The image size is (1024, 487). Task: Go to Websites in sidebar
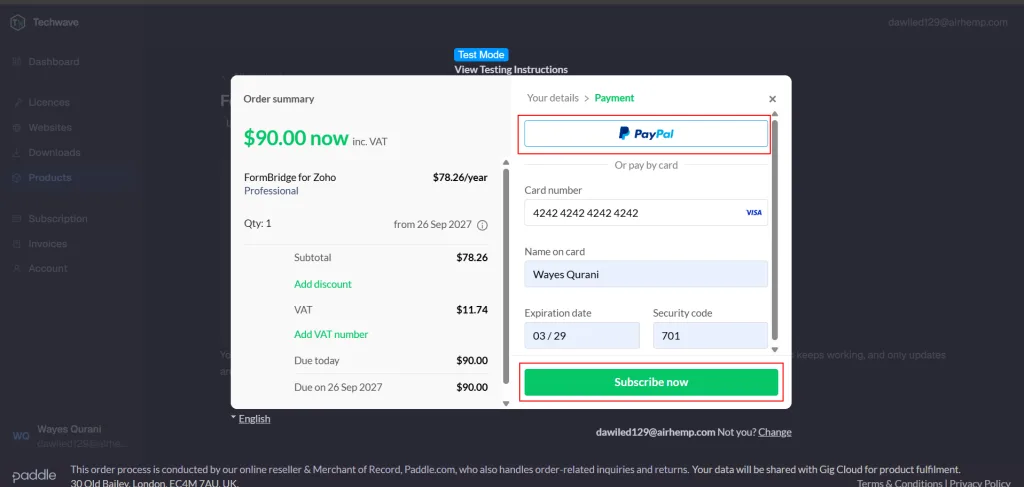pos(50,127)
